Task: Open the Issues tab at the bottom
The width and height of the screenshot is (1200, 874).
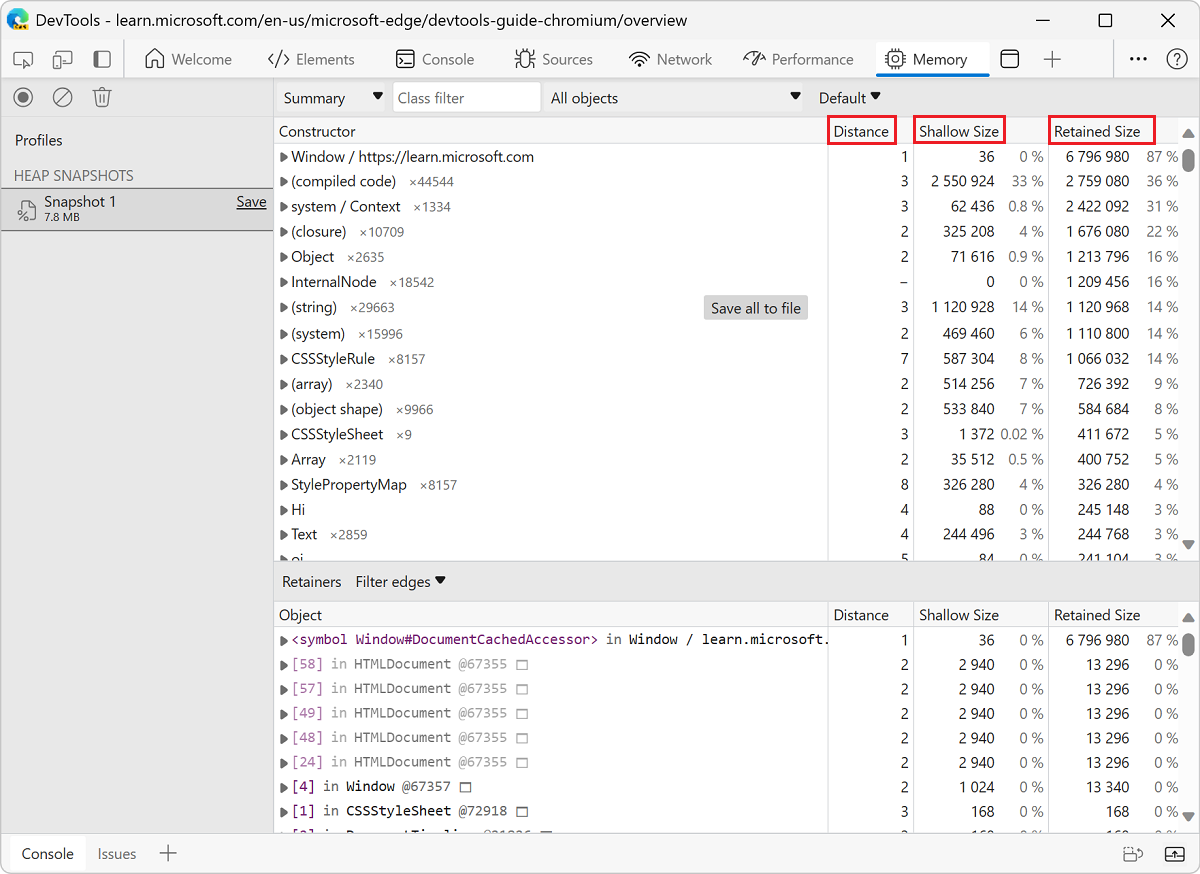Action: (116, 853)
